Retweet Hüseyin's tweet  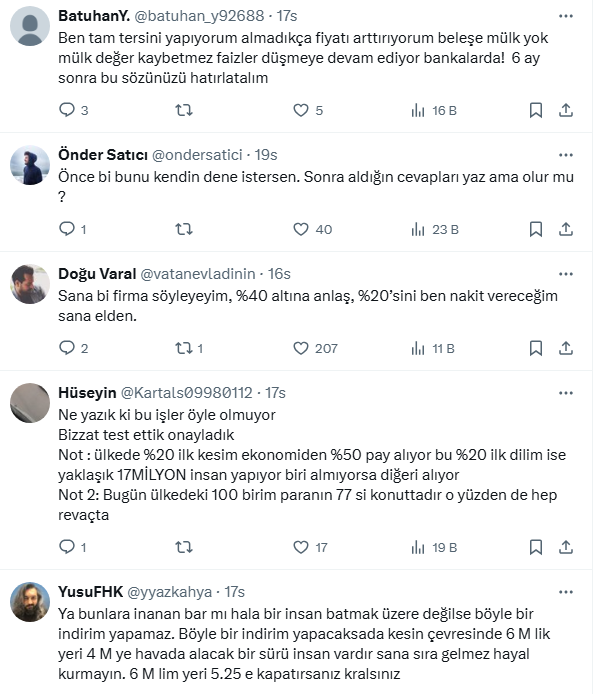(x=184, y=547)
